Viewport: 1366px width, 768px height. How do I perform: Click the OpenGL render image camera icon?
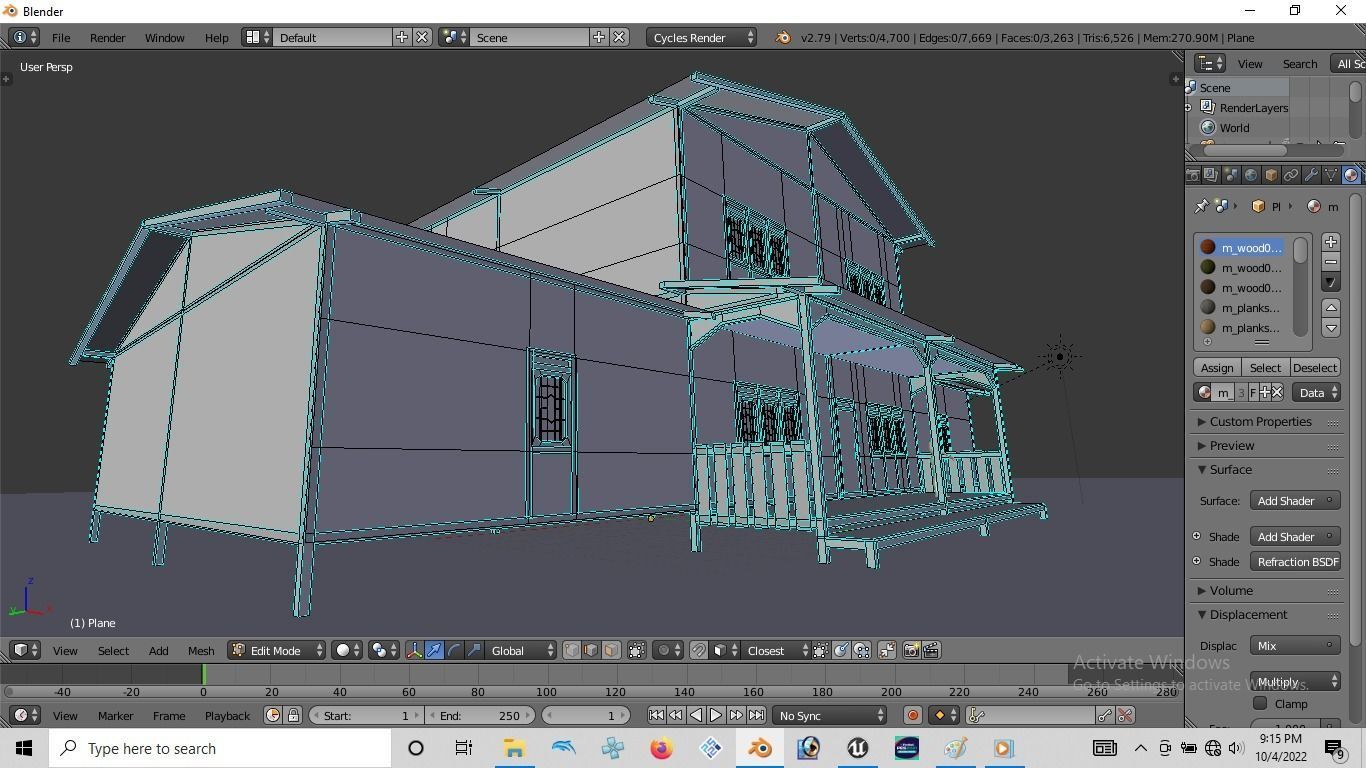click(x=911, y=650)
